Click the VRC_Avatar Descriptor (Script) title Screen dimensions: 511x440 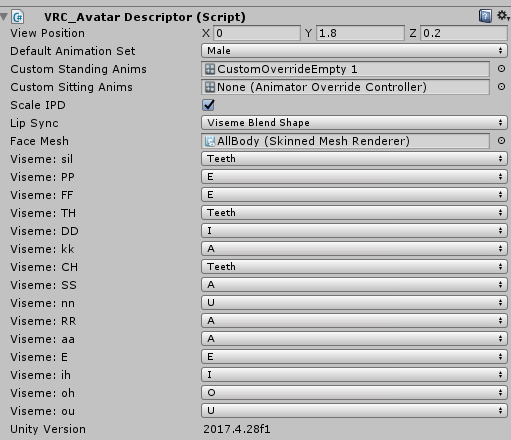pos(145,17)
